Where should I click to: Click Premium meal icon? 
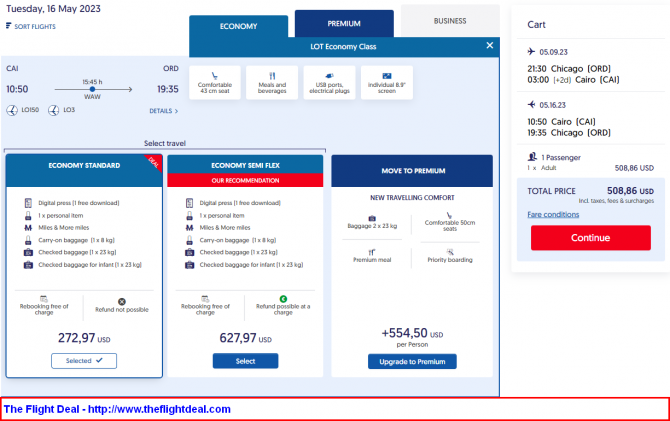click(x=372, y=252)
